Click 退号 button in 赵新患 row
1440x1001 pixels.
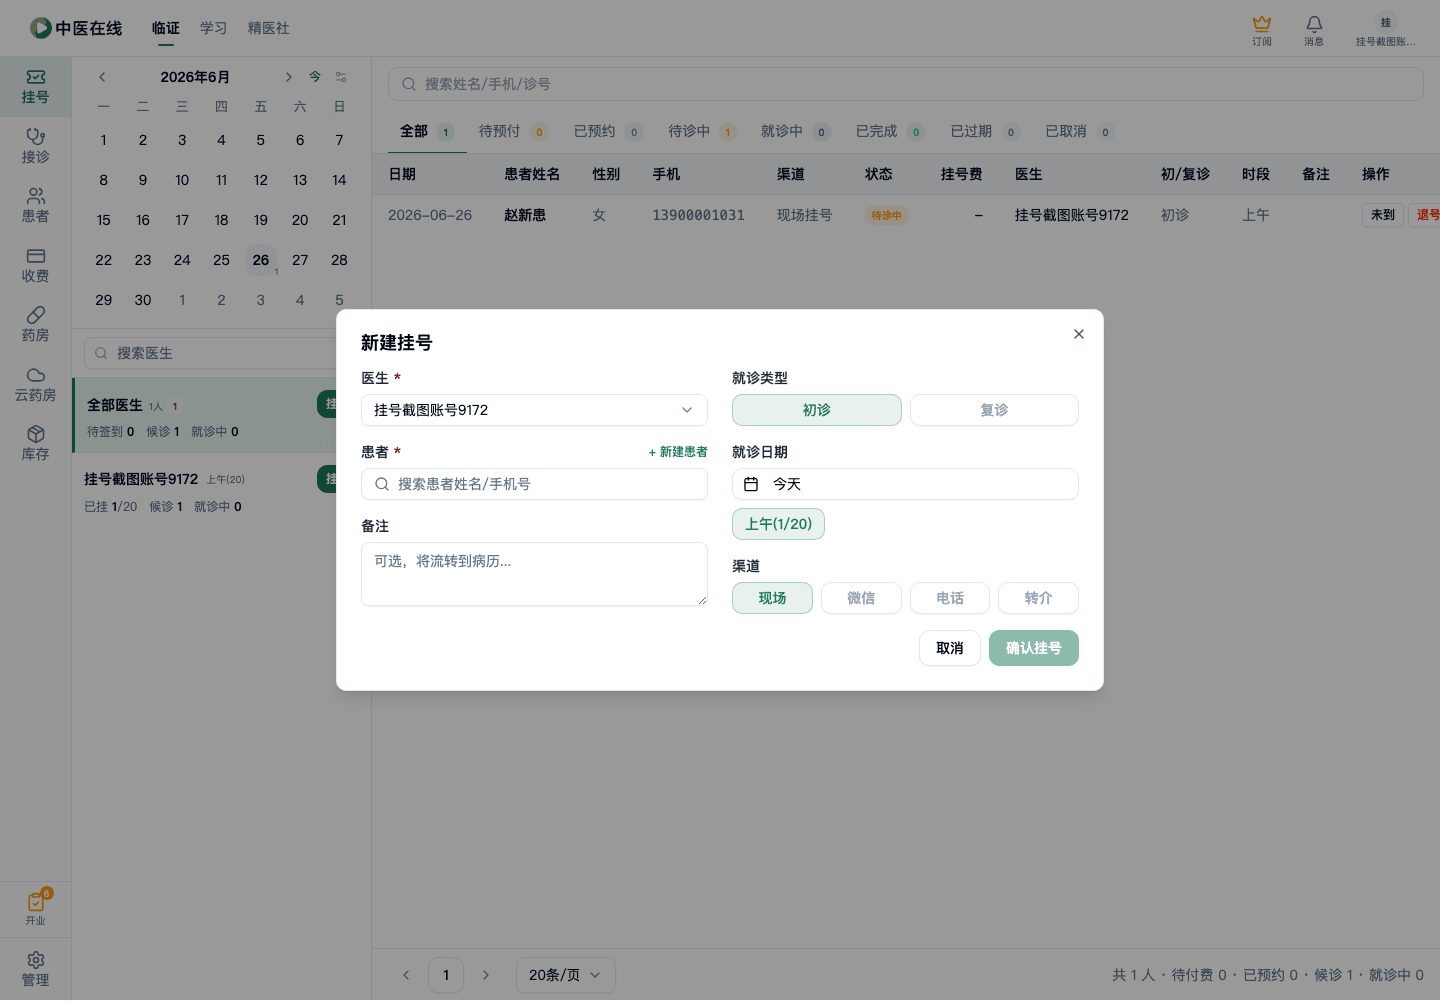(1426, 215)
